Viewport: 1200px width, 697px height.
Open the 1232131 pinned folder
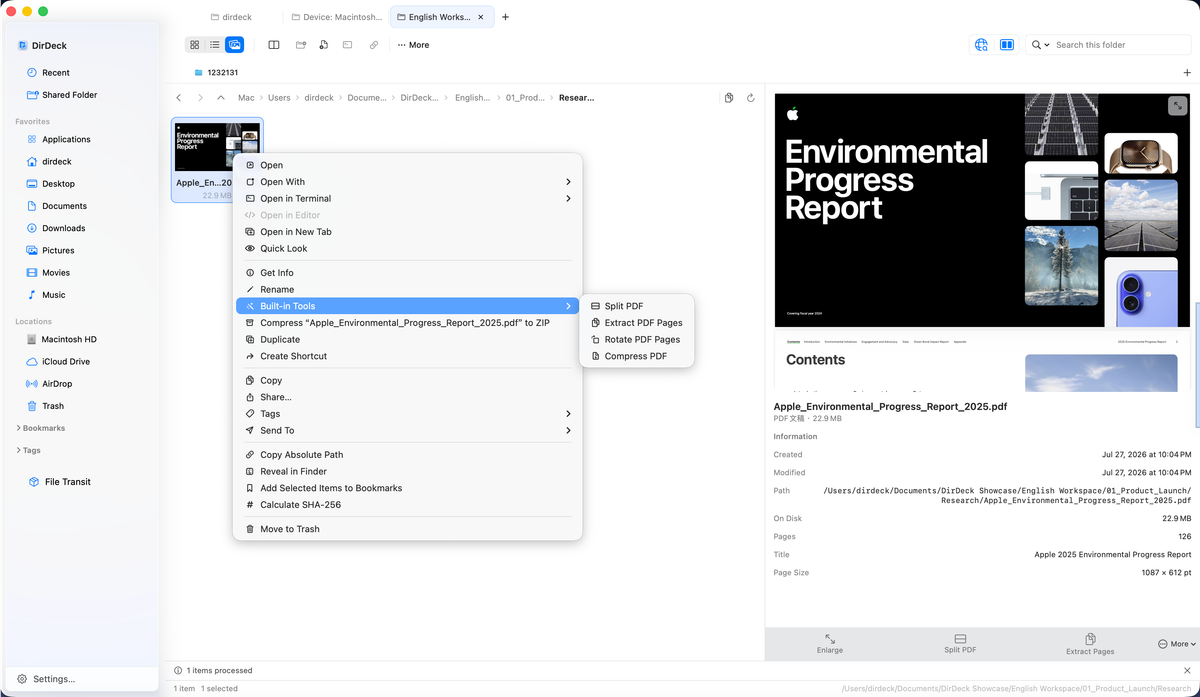click(215, 73)
